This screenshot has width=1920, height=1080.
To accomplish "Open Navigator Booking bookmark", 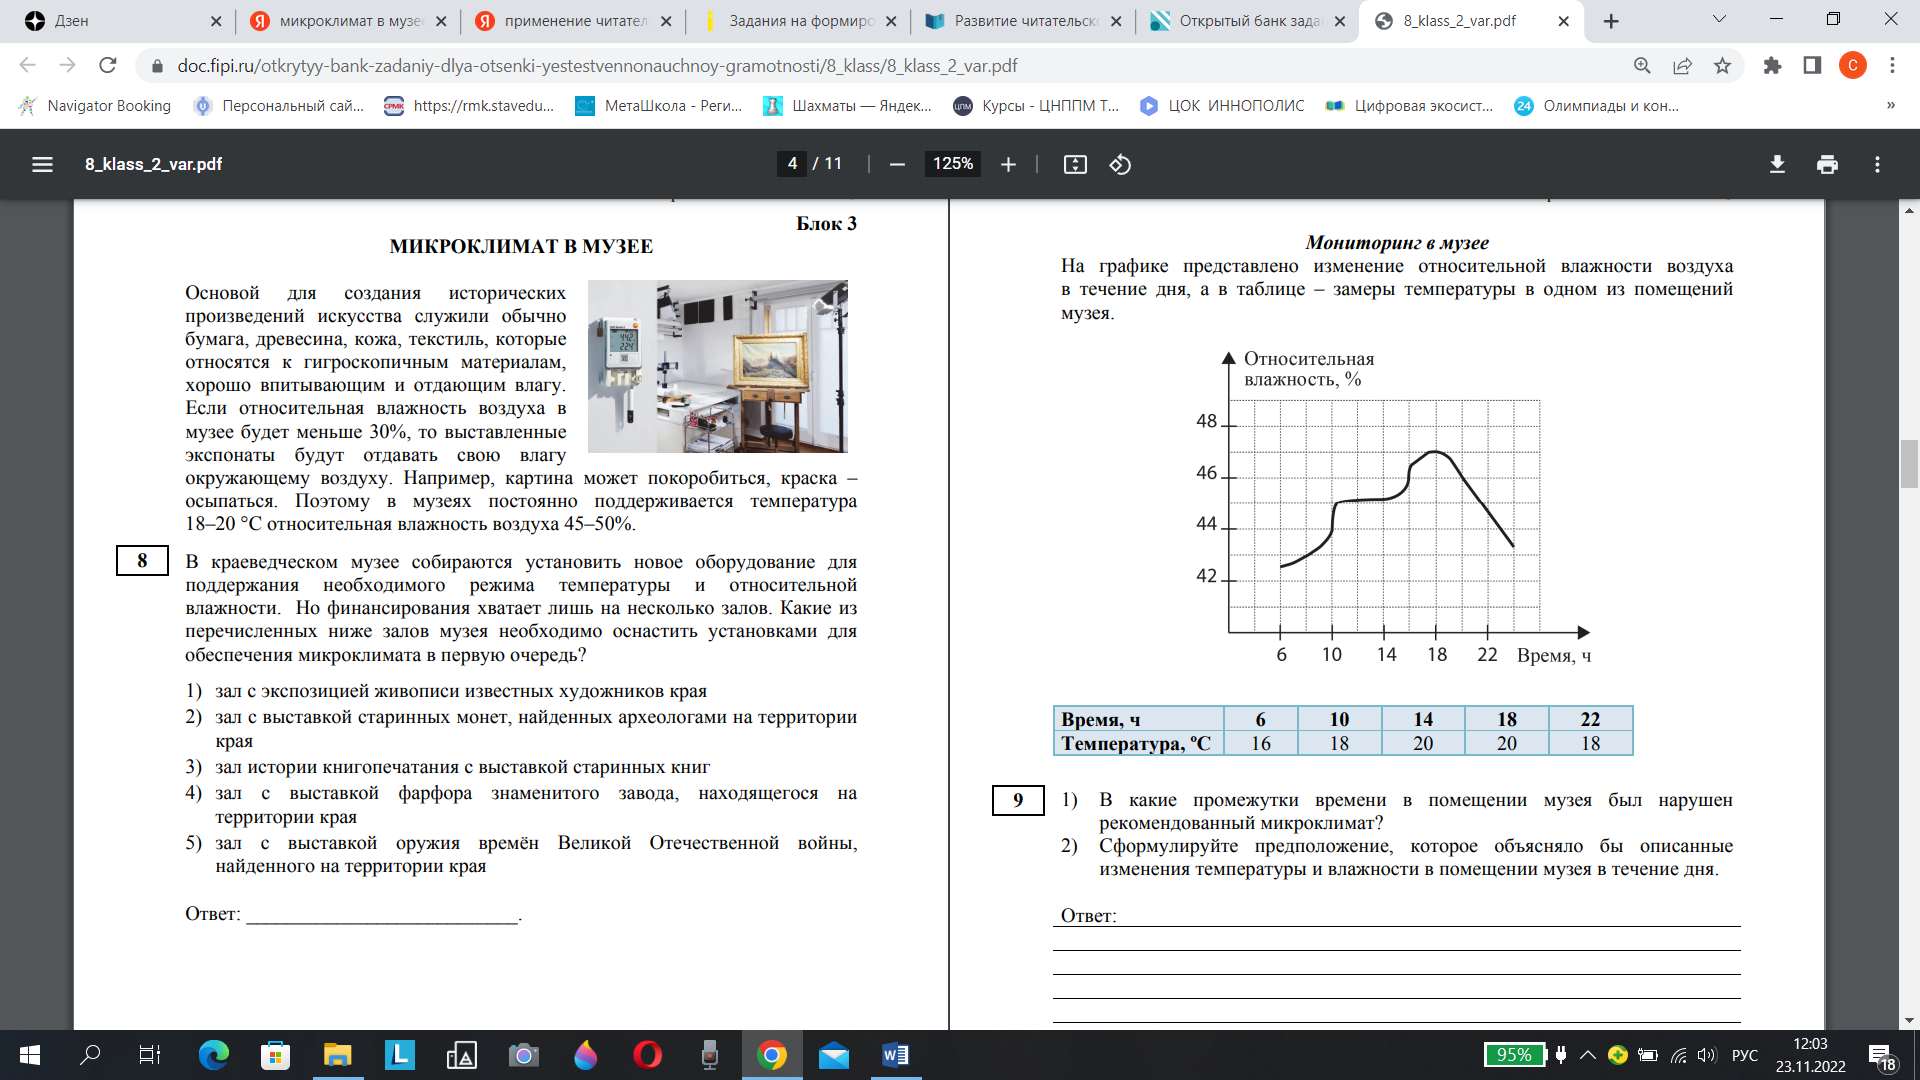I will point(95,105).
